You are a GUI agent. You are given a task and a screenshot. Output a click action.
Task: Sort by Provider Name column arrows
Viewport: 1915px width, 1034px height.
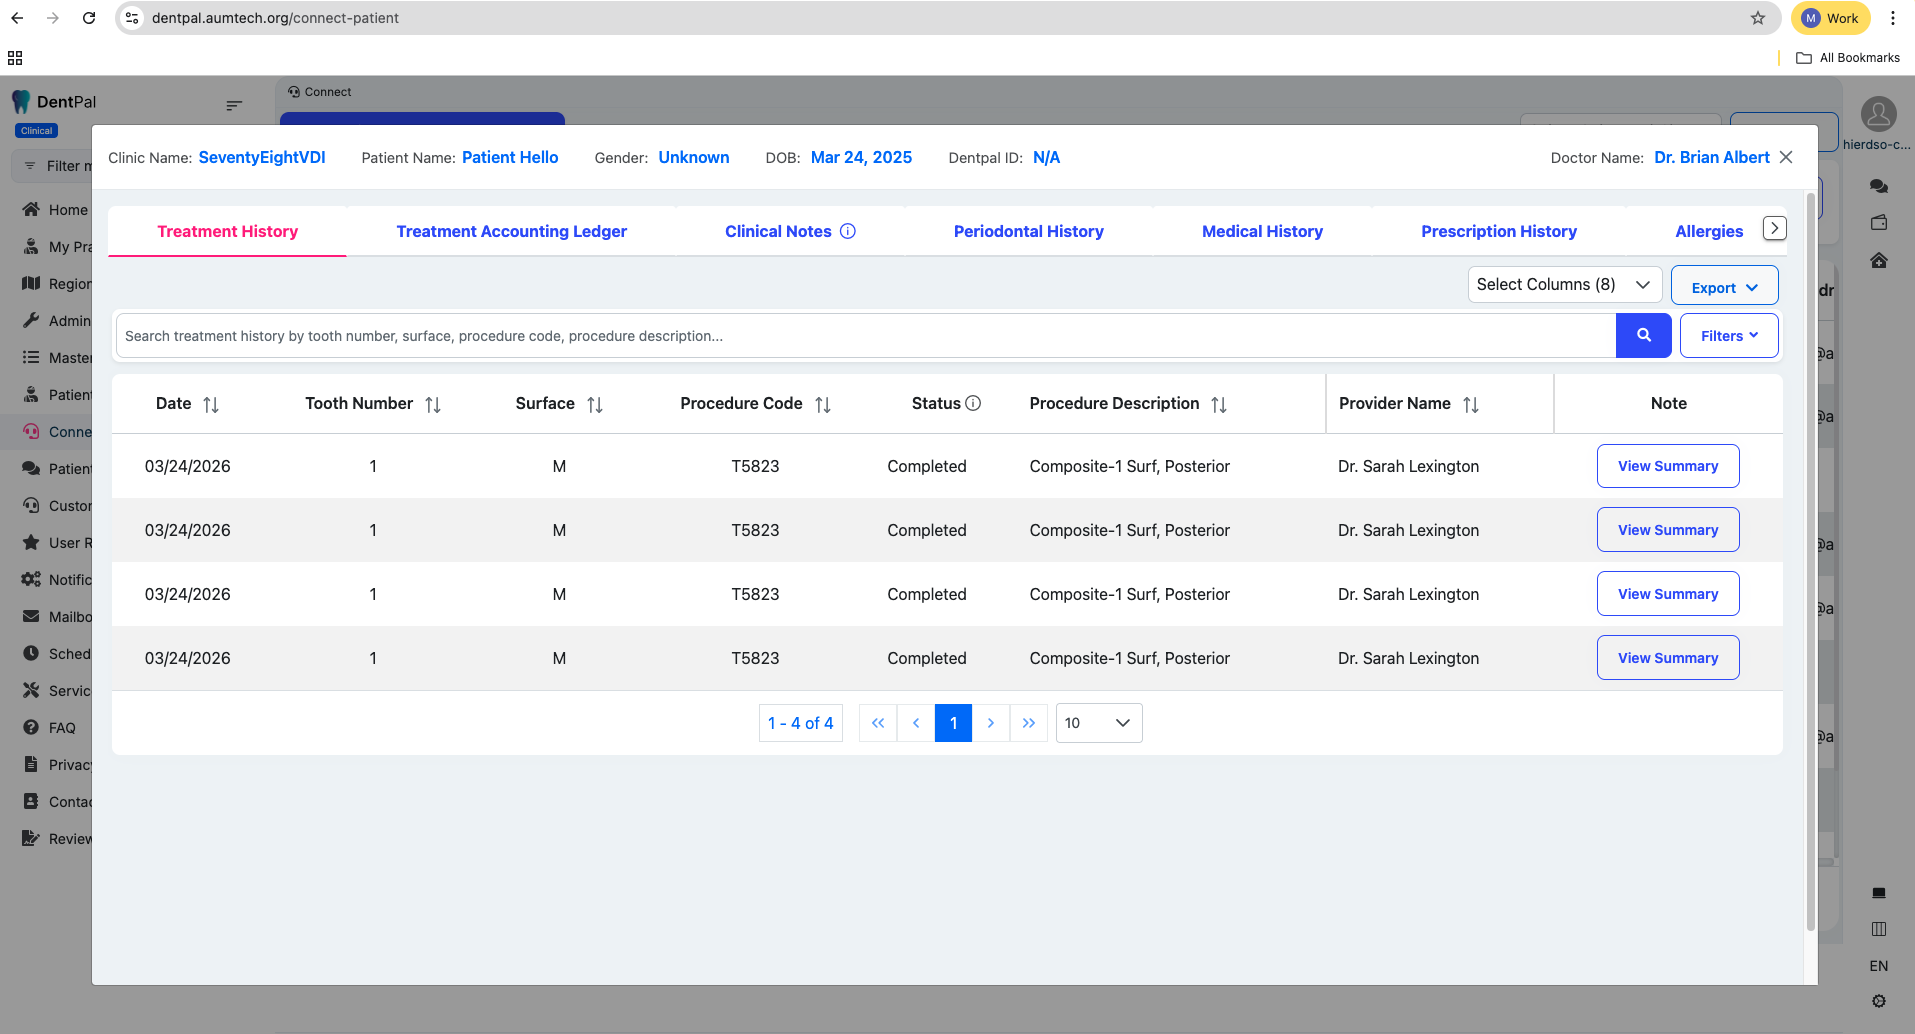tap(1471, 404)
